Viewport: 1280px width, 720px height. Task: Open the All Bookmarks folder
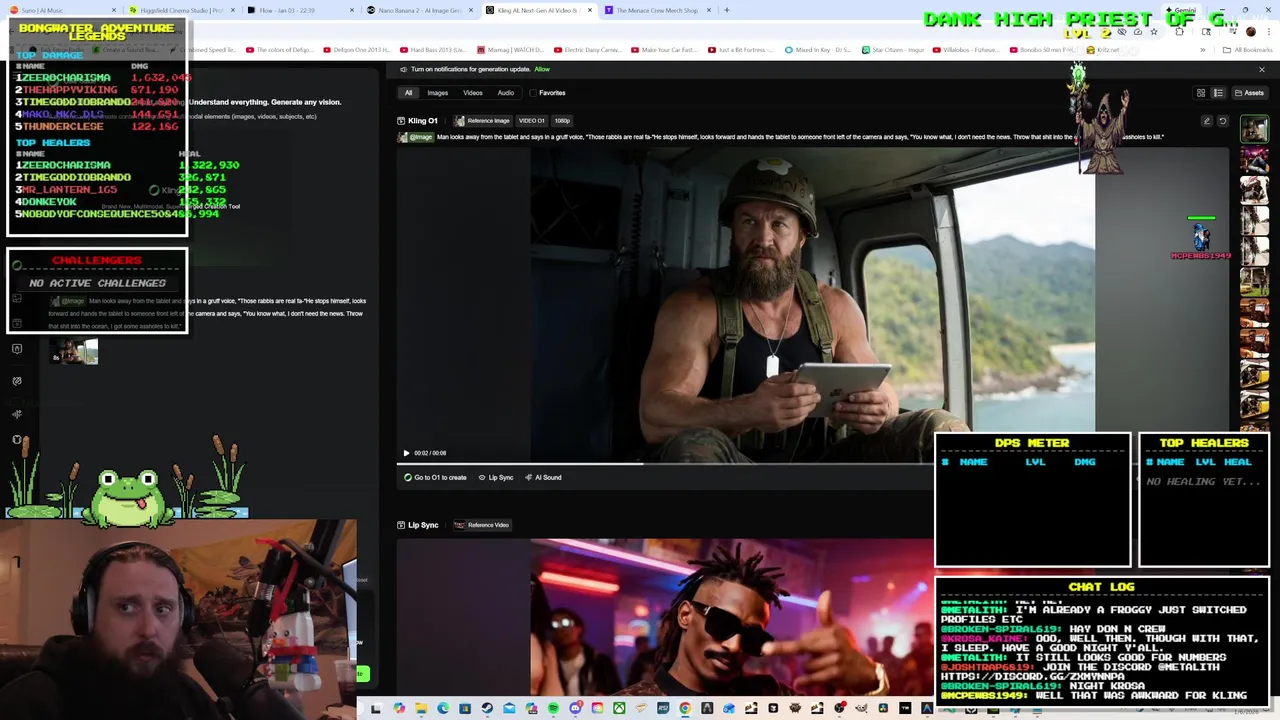[x=1247, y=50]
